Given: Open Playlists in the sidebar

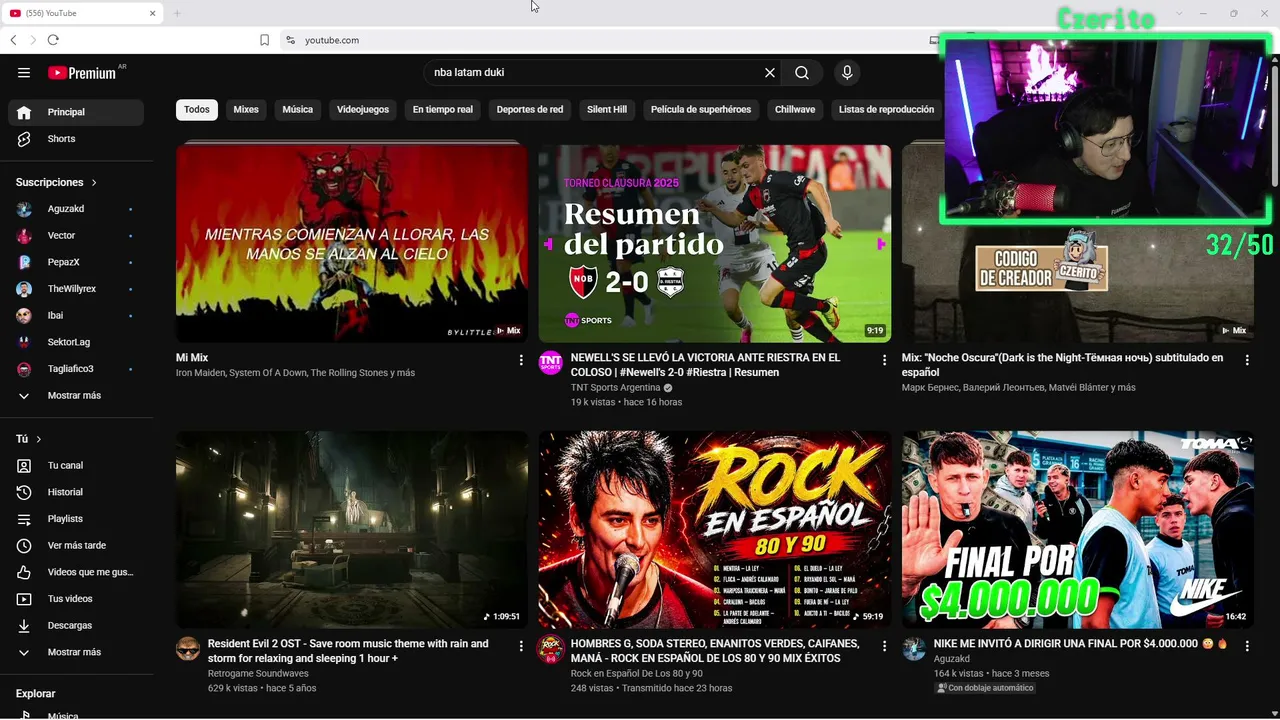Looking at the screenshot, I should click(x=76, y=519).
